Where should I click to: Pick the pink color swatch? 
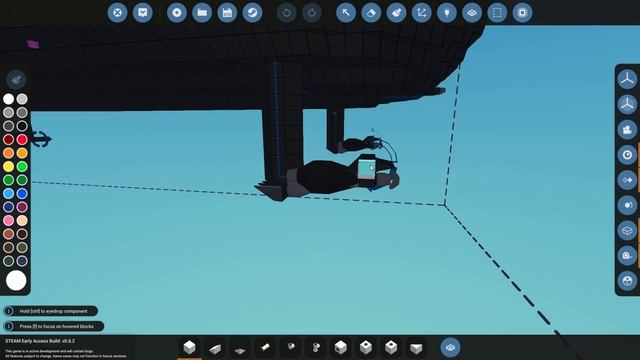pos(9,220)
